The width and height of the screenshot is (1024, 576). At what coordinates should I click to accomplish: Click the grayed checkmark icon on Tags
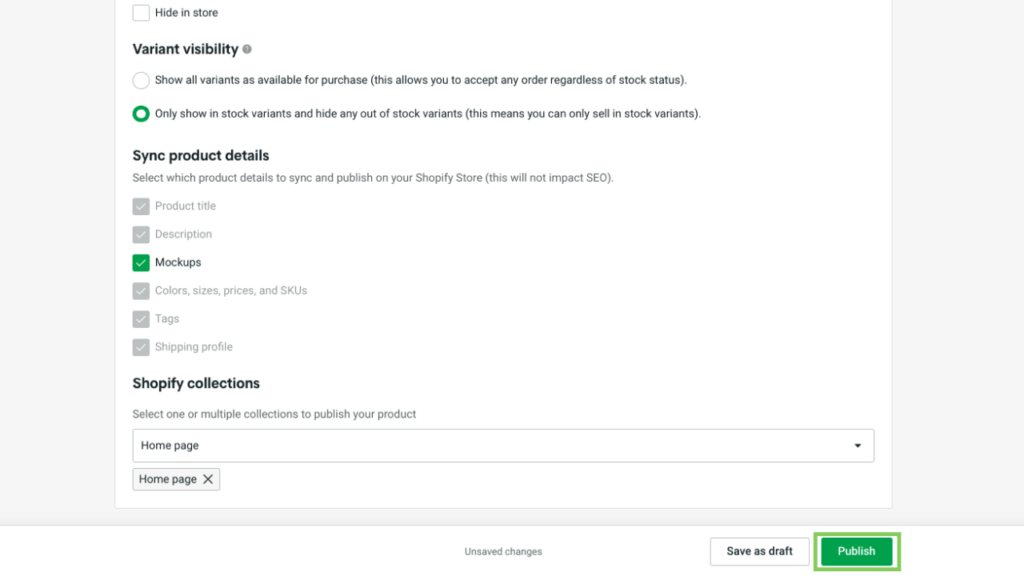141,318
